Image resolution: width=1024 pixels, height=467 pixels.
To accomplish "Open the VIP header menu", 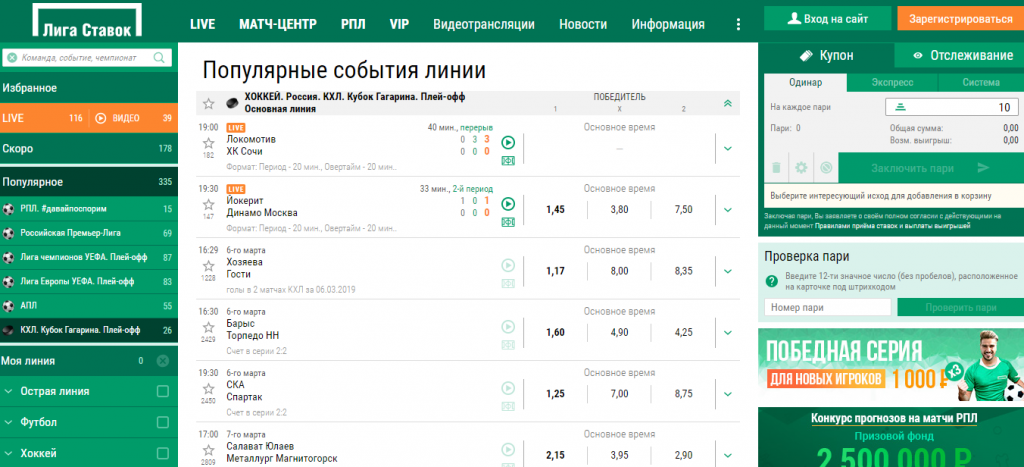I will click(x=399, y=25).
